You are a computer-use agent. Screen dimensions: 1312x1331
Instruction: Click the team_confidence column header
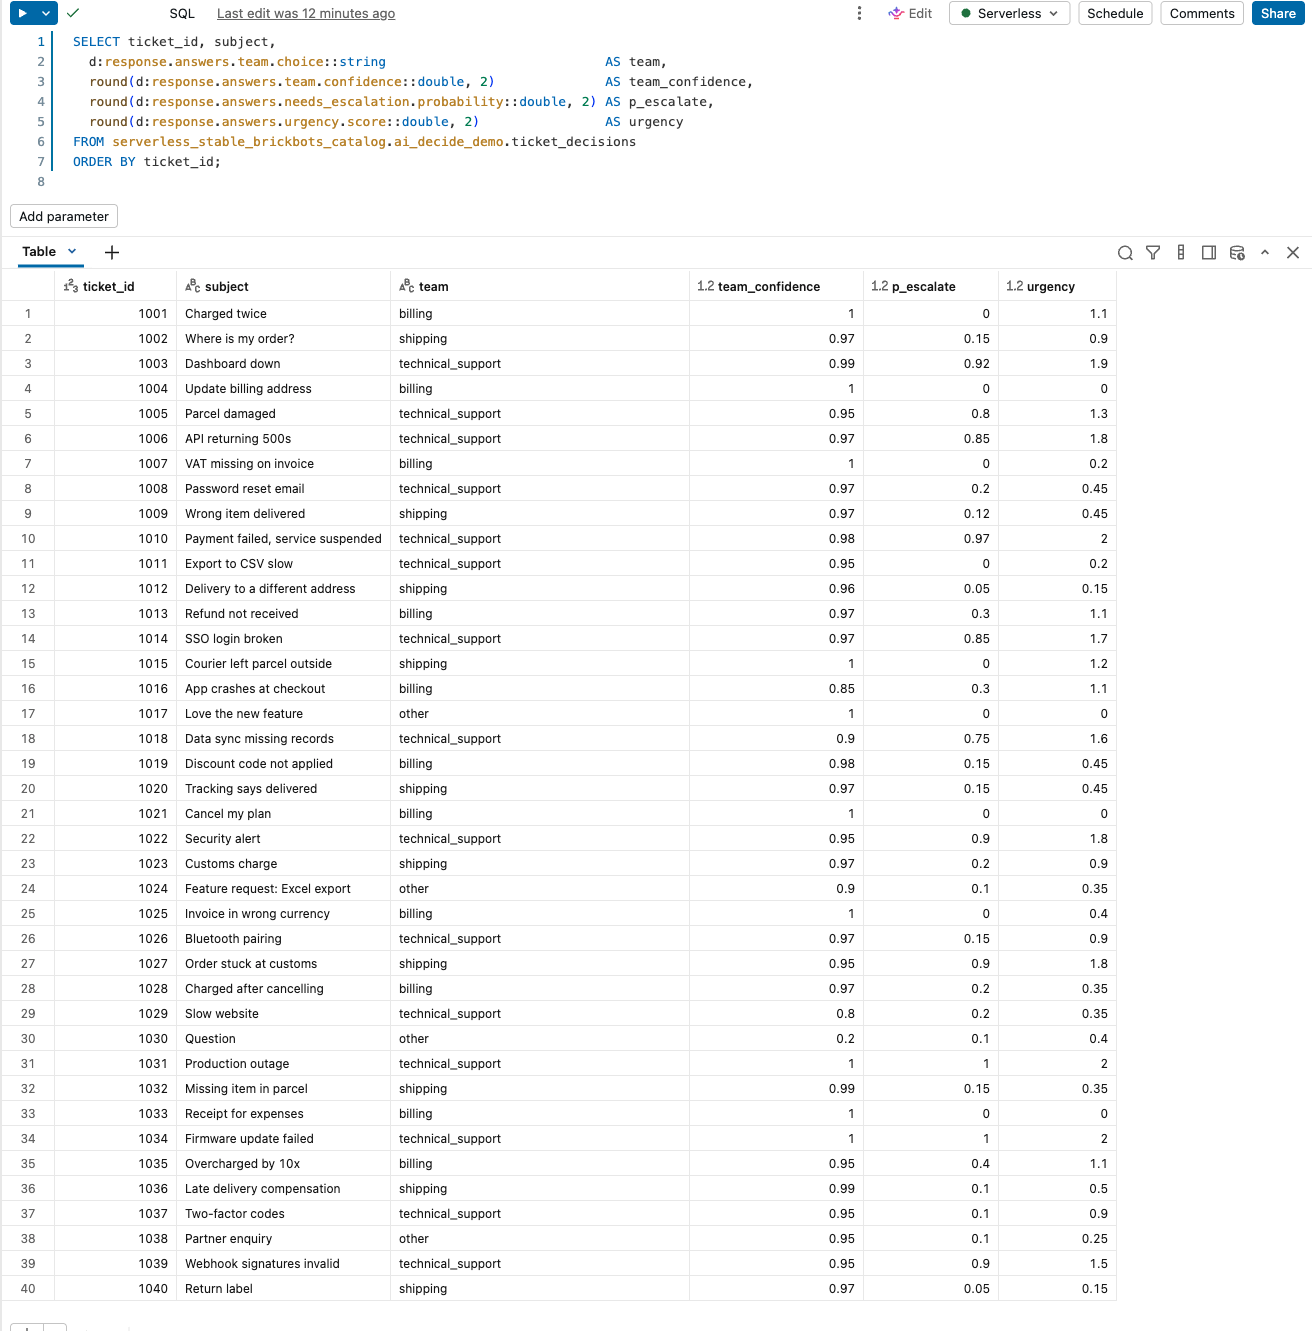pyautogui.click(x=776, y=286)
